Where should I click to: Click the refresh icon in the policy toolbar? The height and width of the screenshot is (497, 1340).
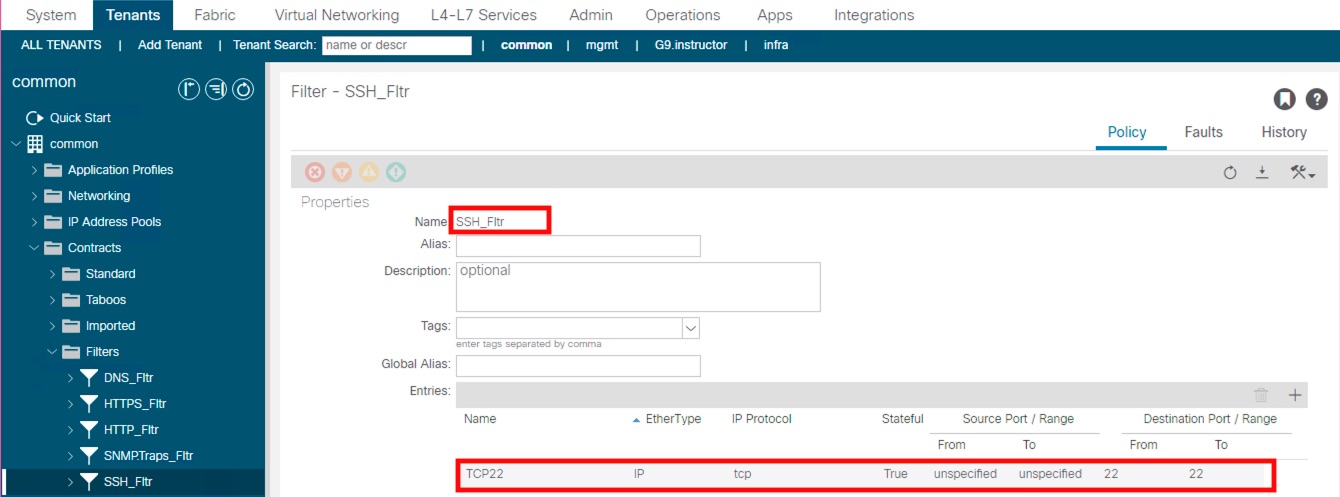point(1230,173)
